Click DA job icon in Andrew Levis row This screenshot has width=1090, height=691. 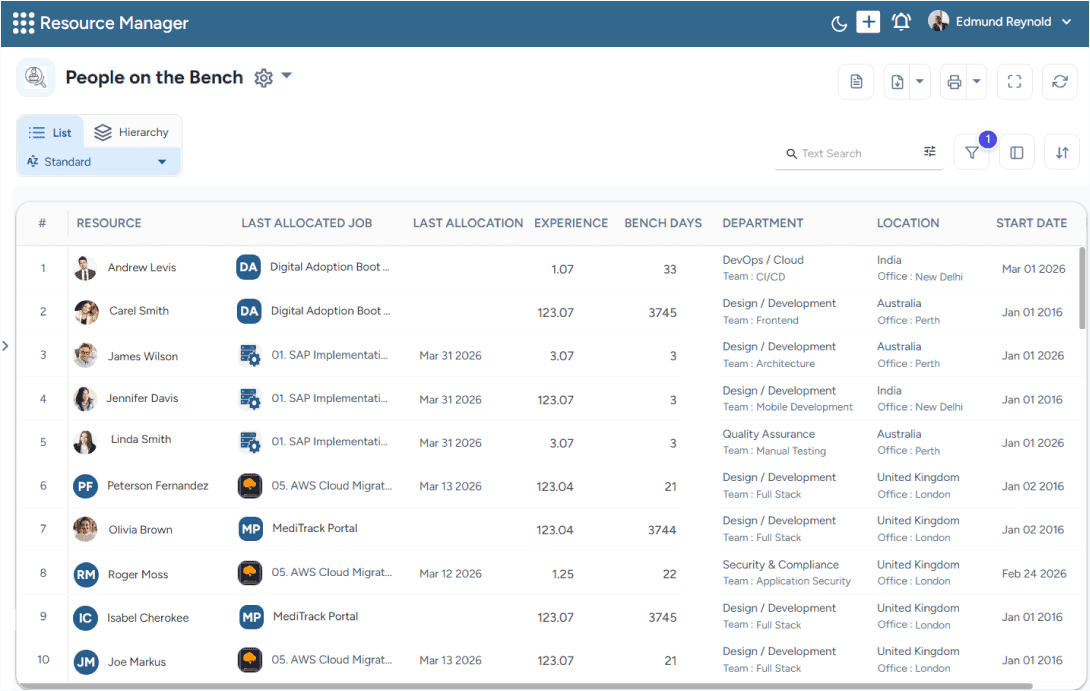click(248, 267)
